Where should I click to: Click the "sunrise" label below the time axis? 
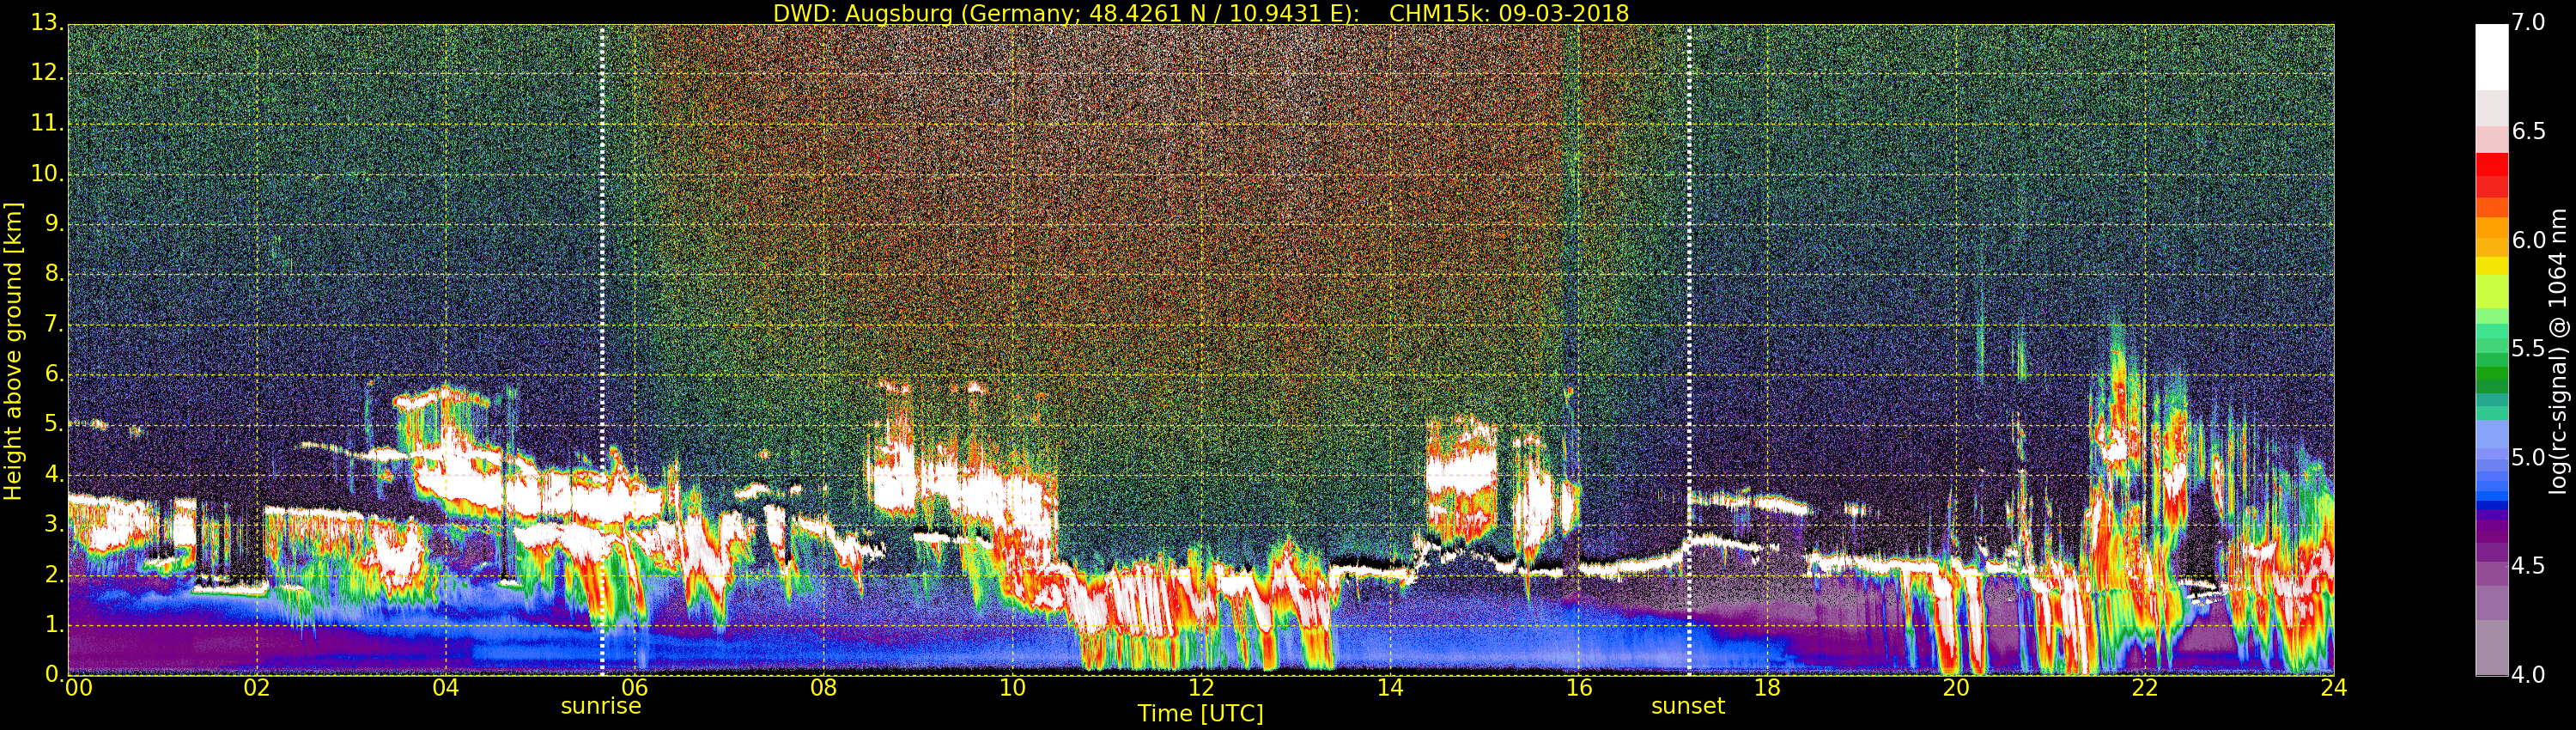click(x=601, y=706)
